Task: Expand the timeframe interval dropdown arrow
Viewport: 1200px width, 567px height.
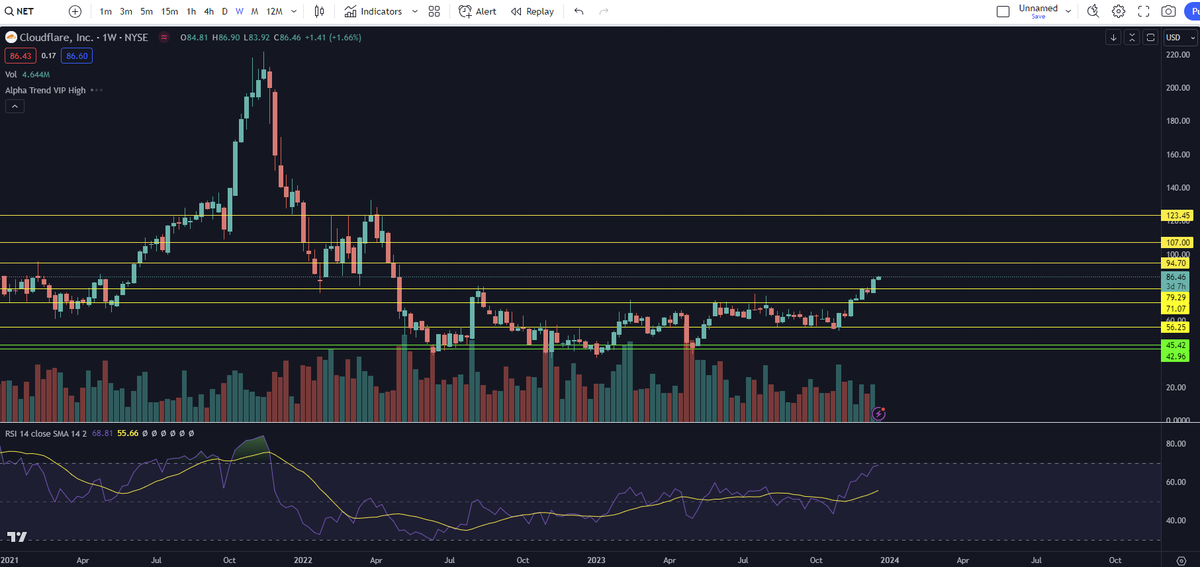Action: point(295,11)
